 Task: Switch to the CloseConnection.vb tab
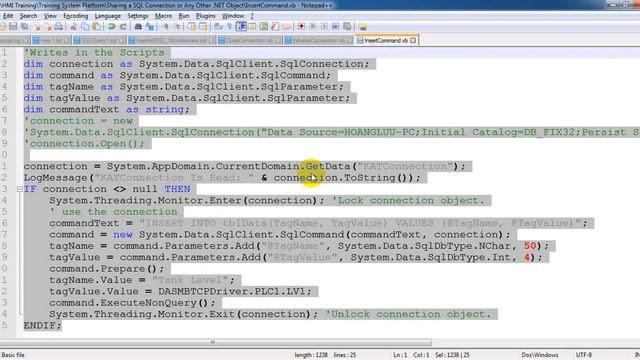pyautogui.click(x=249, y=40)
